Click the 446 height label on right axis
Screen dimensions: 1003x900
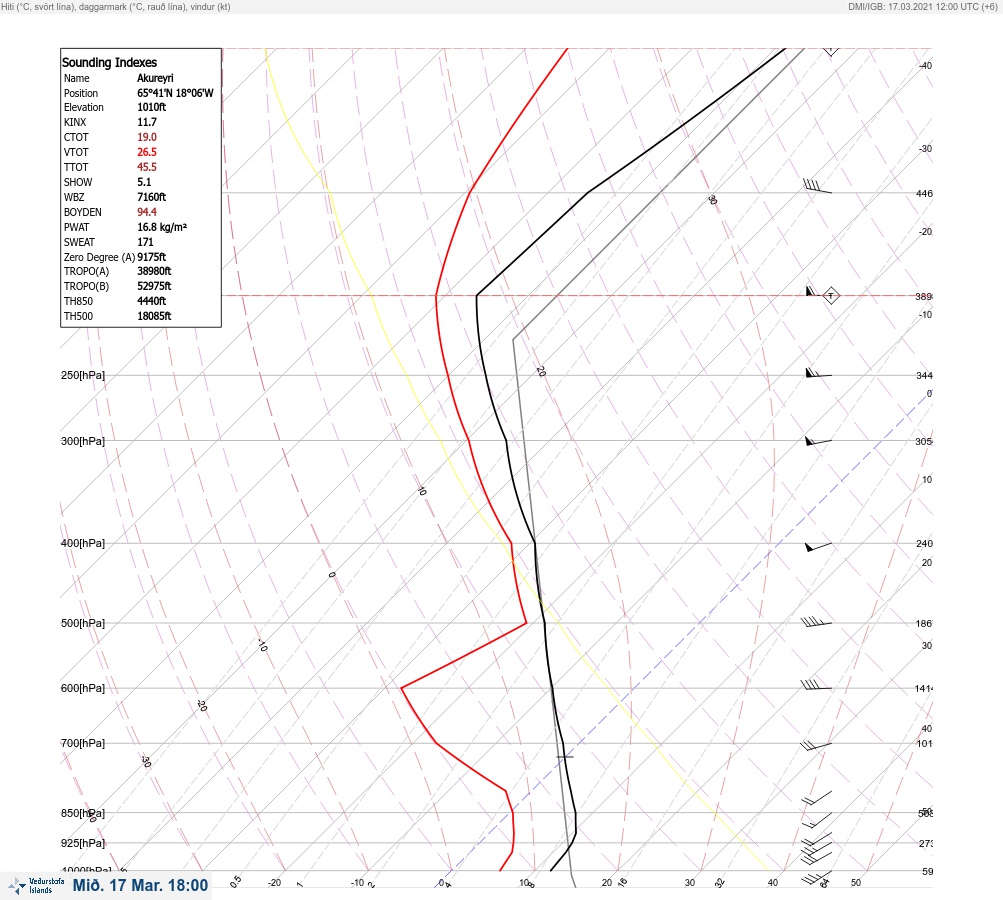pyautogui.click(x=924, y=193)
